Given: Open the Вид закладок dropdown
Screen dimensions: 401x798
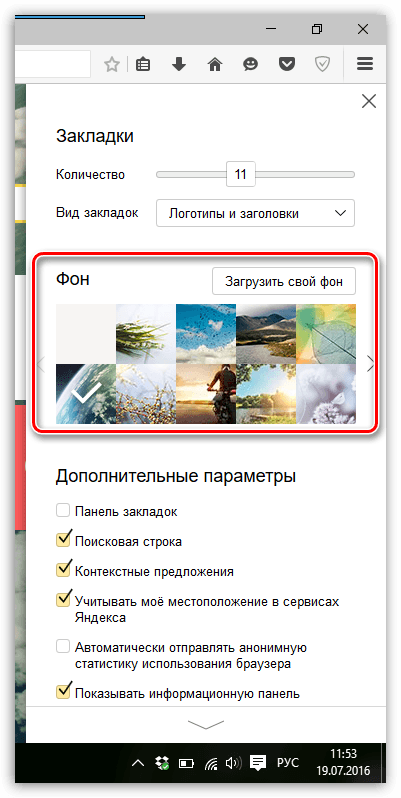Looking at the screenshot, I should pyautogui.click(x=255, y=213).
